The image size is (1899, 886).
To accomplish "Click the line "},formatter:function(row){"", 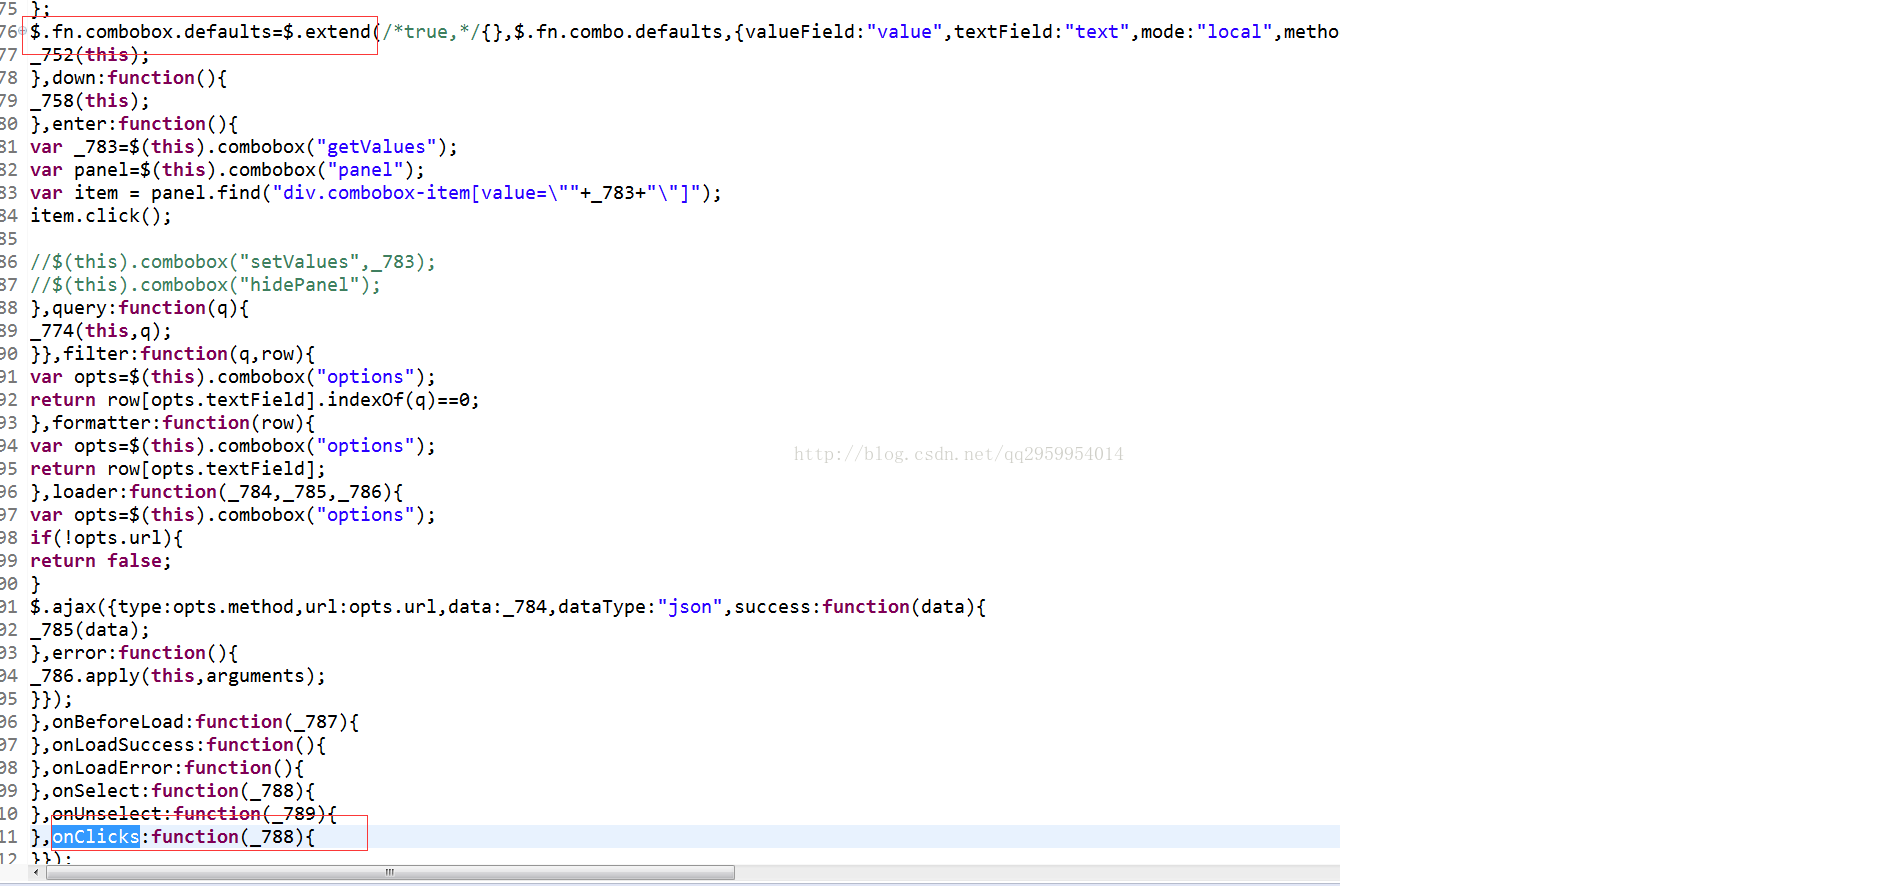I will 173,423.
